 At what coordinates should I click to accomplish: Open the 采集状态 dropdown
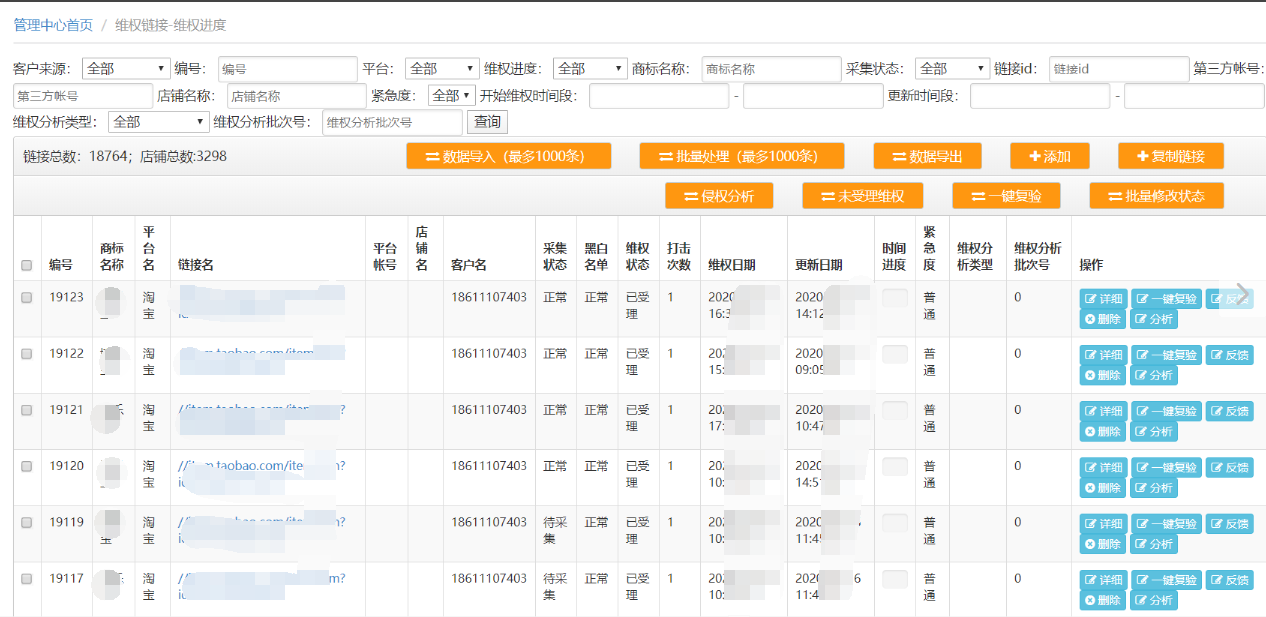(x=952, y=69)
